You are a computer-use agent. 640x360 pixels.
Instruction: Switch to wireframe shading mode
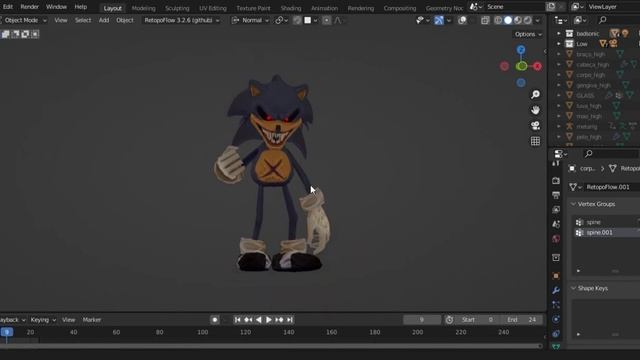tap(498, 20)
